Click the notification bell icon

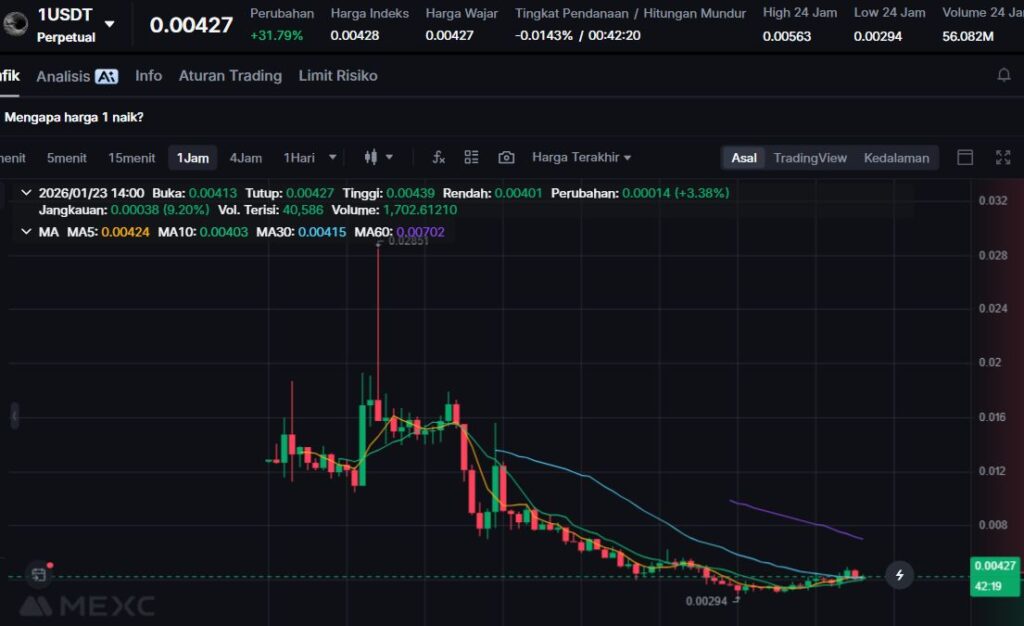point(1004,75)
